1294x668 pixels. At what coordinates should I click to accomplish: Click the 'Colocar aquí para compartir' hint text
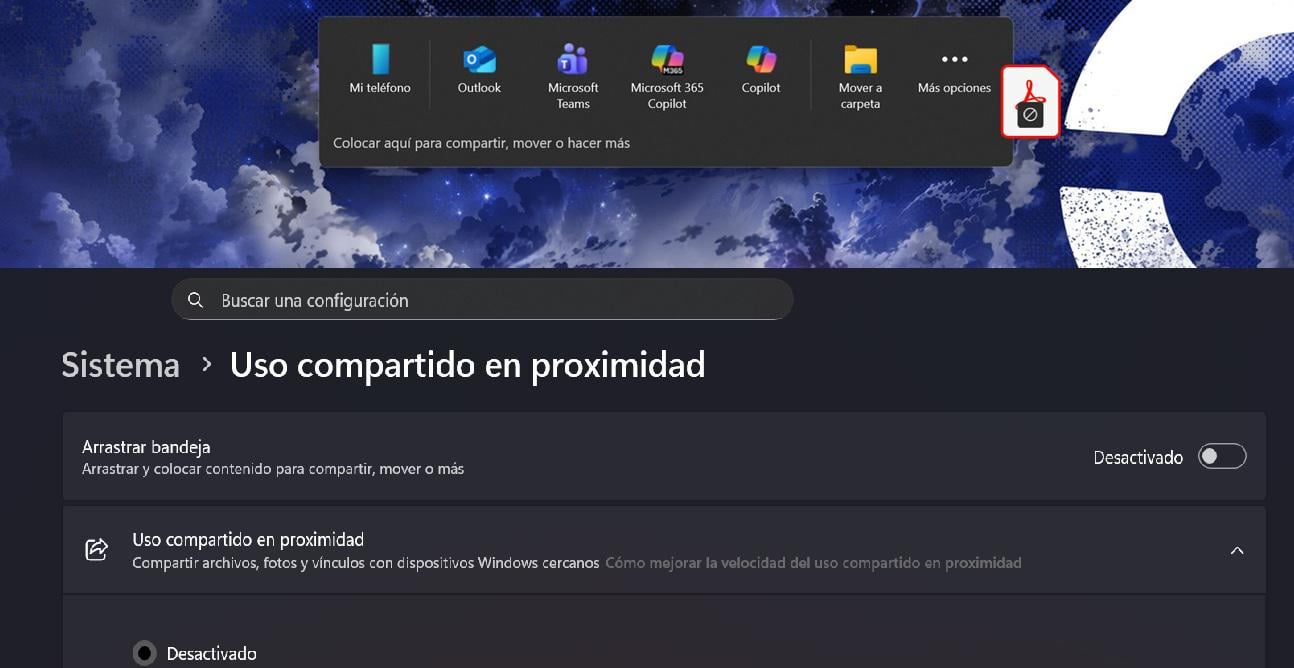(481, 143)
